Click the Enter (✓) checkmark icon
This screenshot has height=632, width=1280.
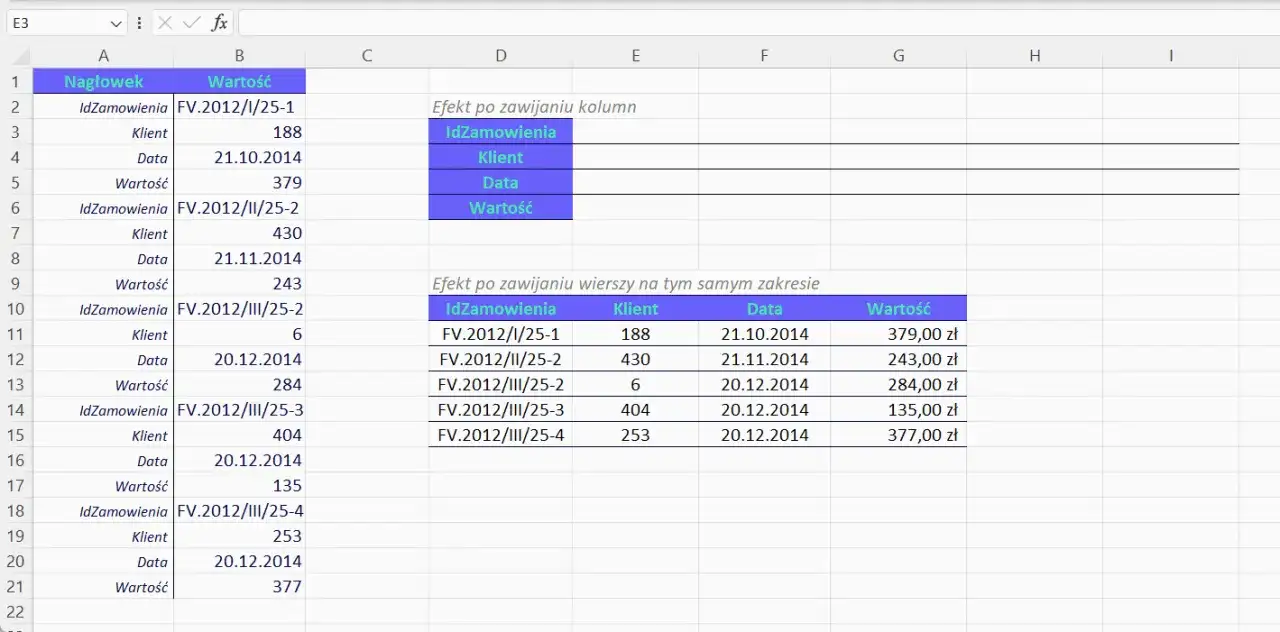coord(191,22)
